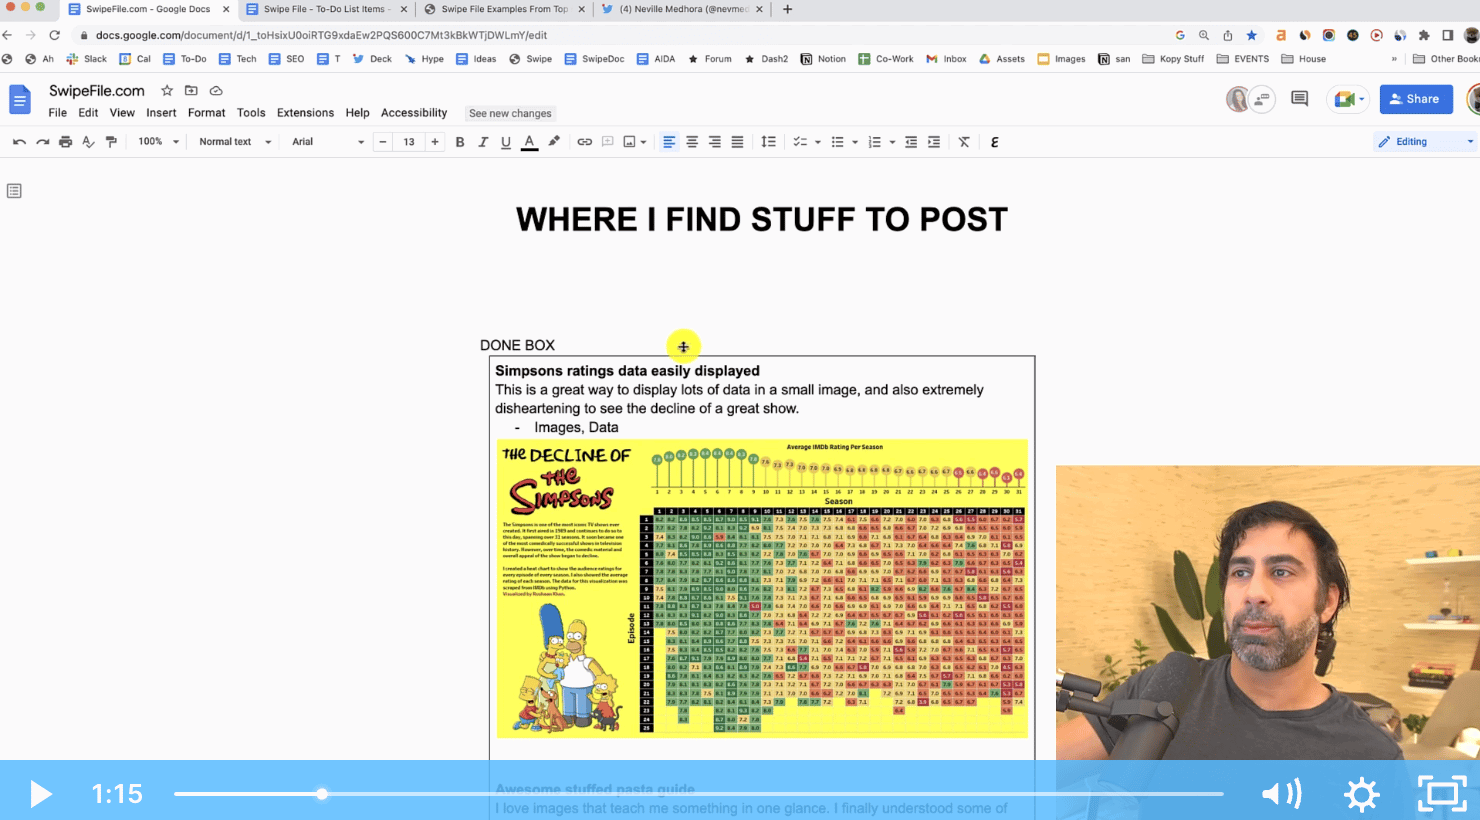Insert a checklist
The height and width of the screenshot is (820, 1480).
[x=800, y=142]
